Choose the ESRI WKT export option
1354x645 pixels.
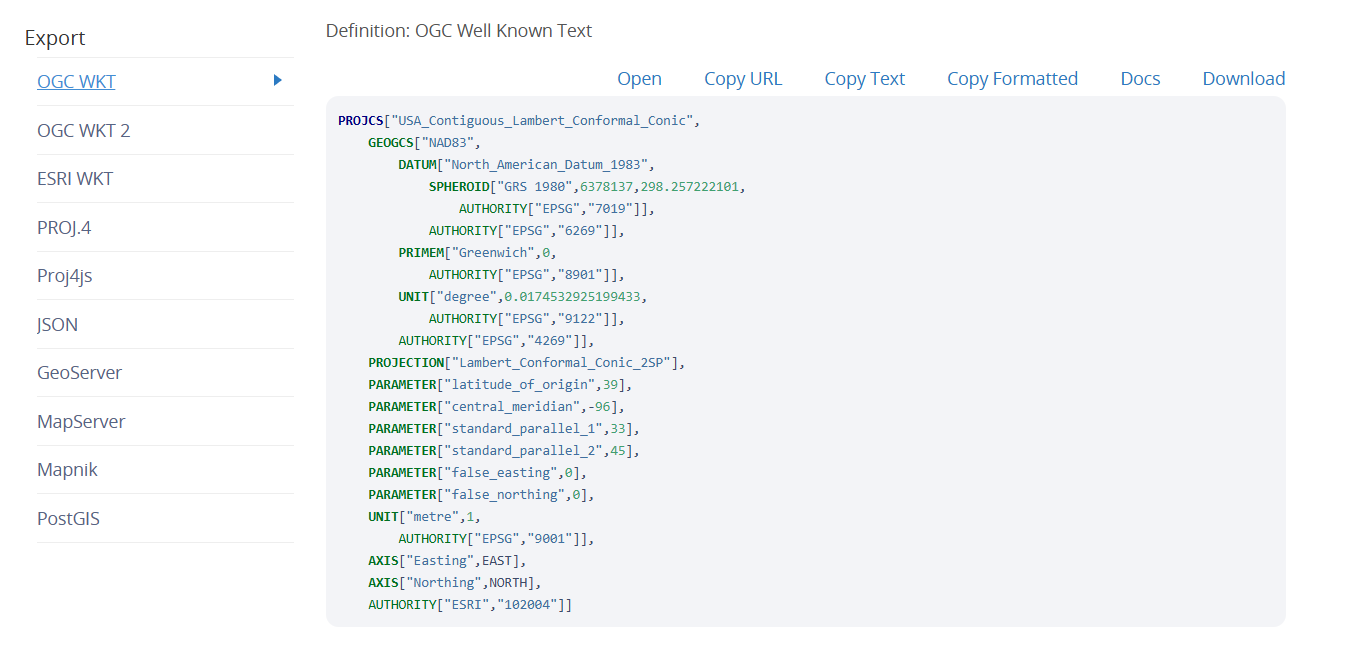tap(75, 179)
